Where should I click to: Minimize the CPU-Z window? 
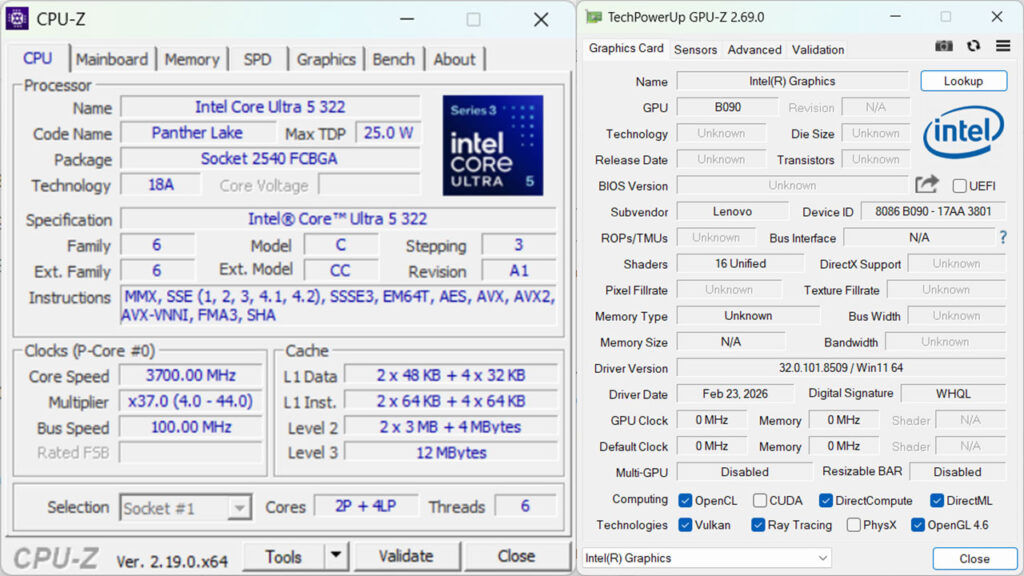407,19
